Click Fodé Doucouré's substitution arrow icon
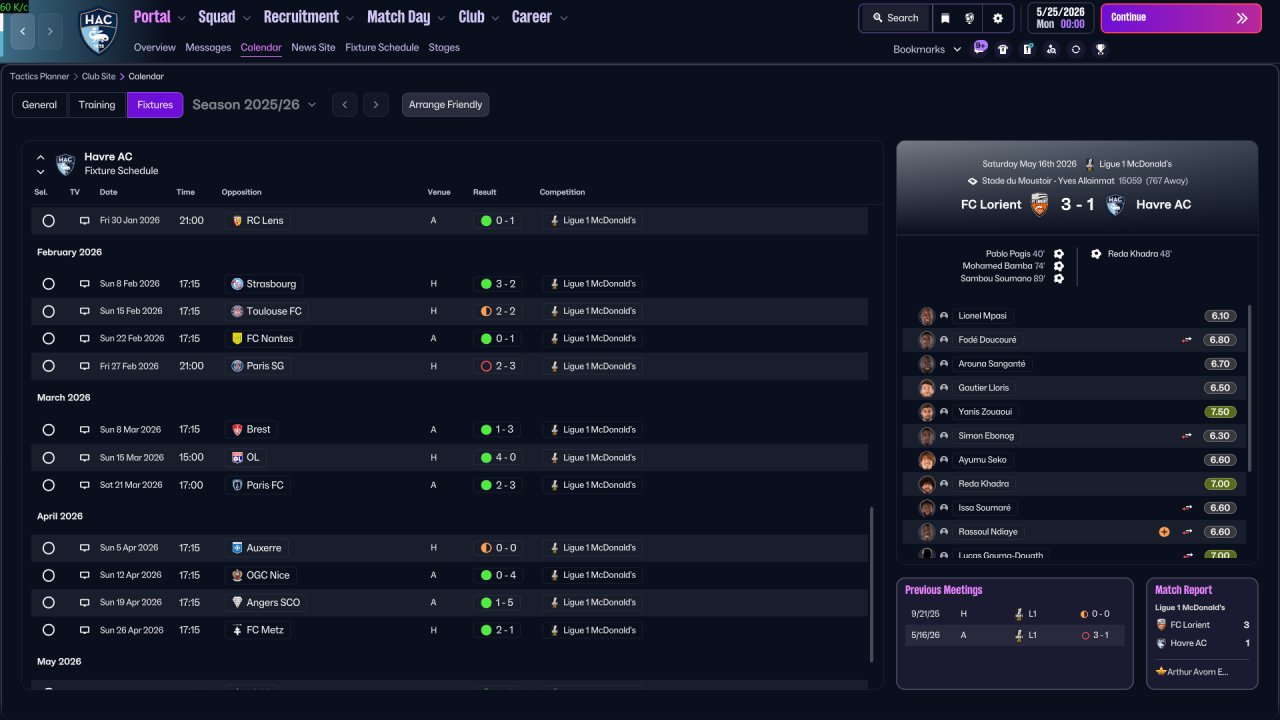This screenshot has height=720, width=1280. tap(1187, 340)
